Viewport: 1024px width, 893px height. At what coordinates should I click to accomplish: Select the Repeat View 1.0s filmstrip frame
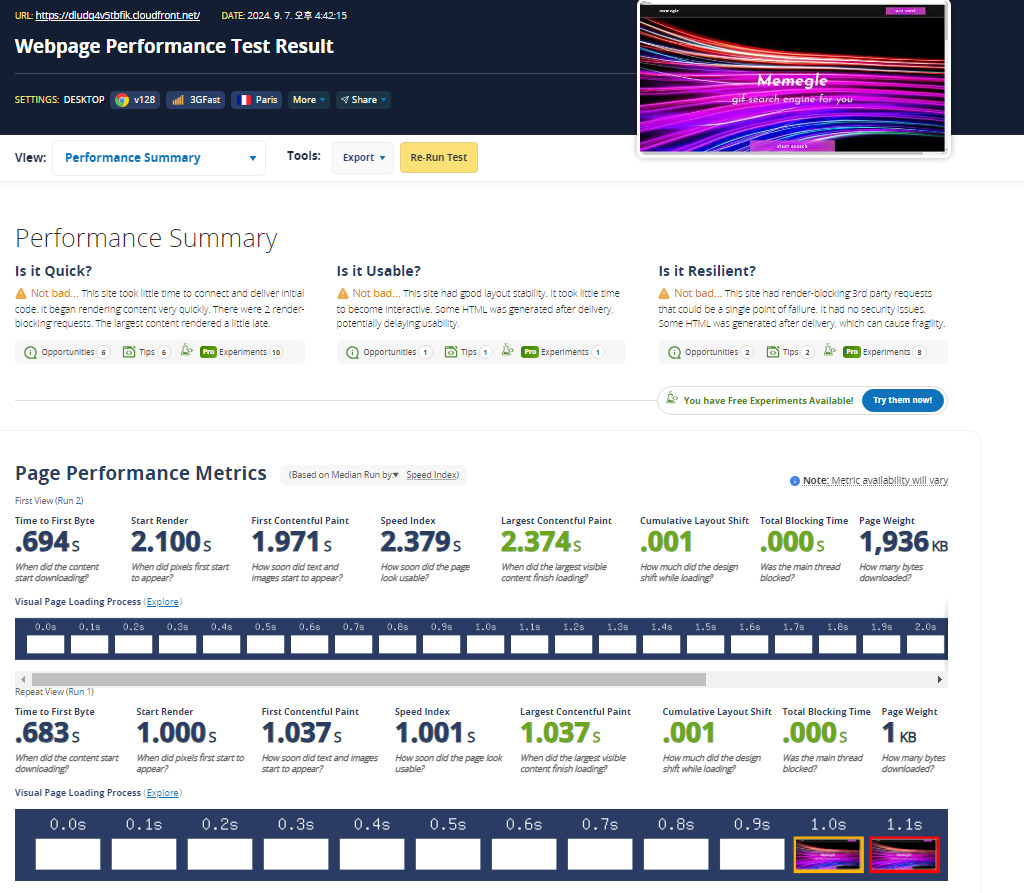[828, 854]
